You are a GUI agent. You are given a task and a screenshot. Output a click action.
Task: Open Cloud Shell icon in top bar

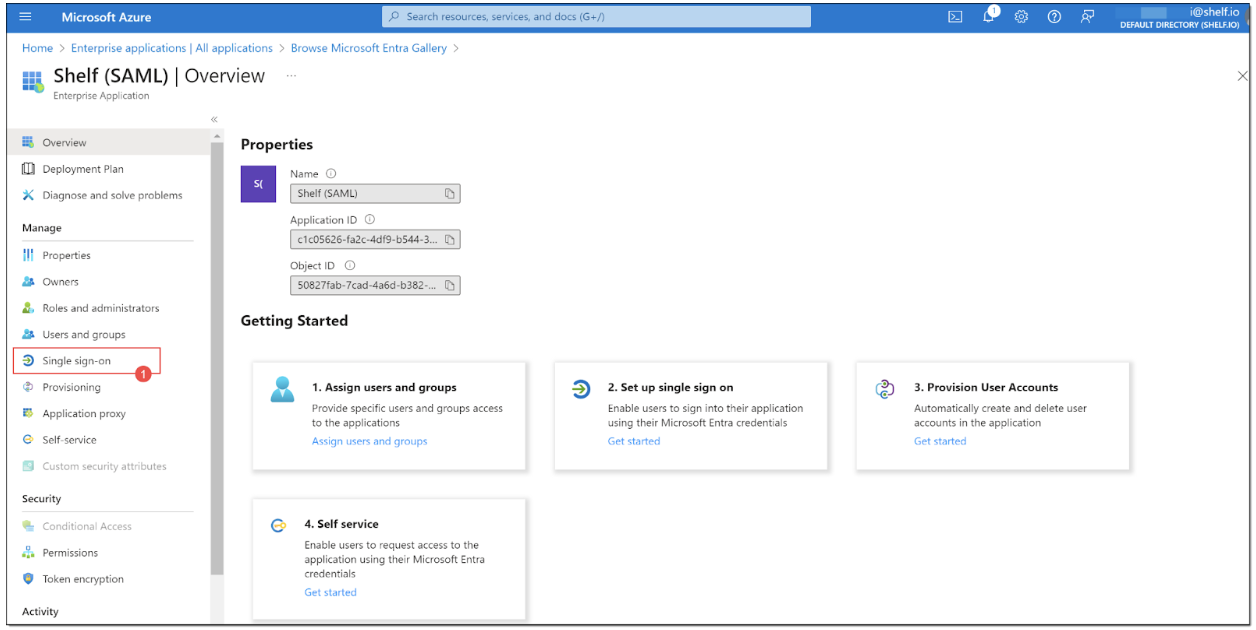point(955,17)
